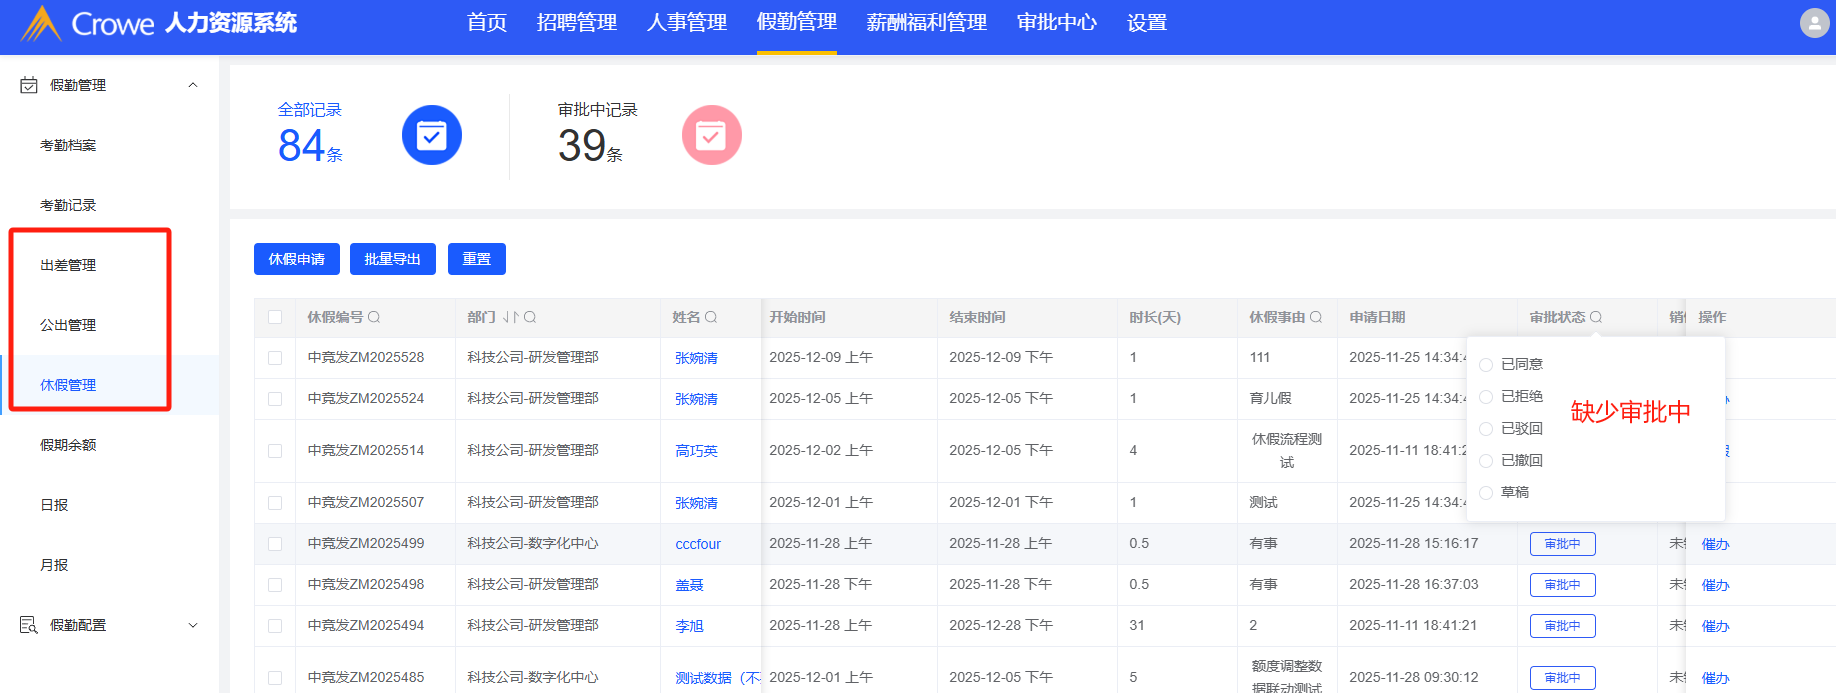Image resolution: width=1836 pixels, height=693 pixels.
Task: Click the blue calendar icon for 全部记录
Action: [x=432, y=135]
